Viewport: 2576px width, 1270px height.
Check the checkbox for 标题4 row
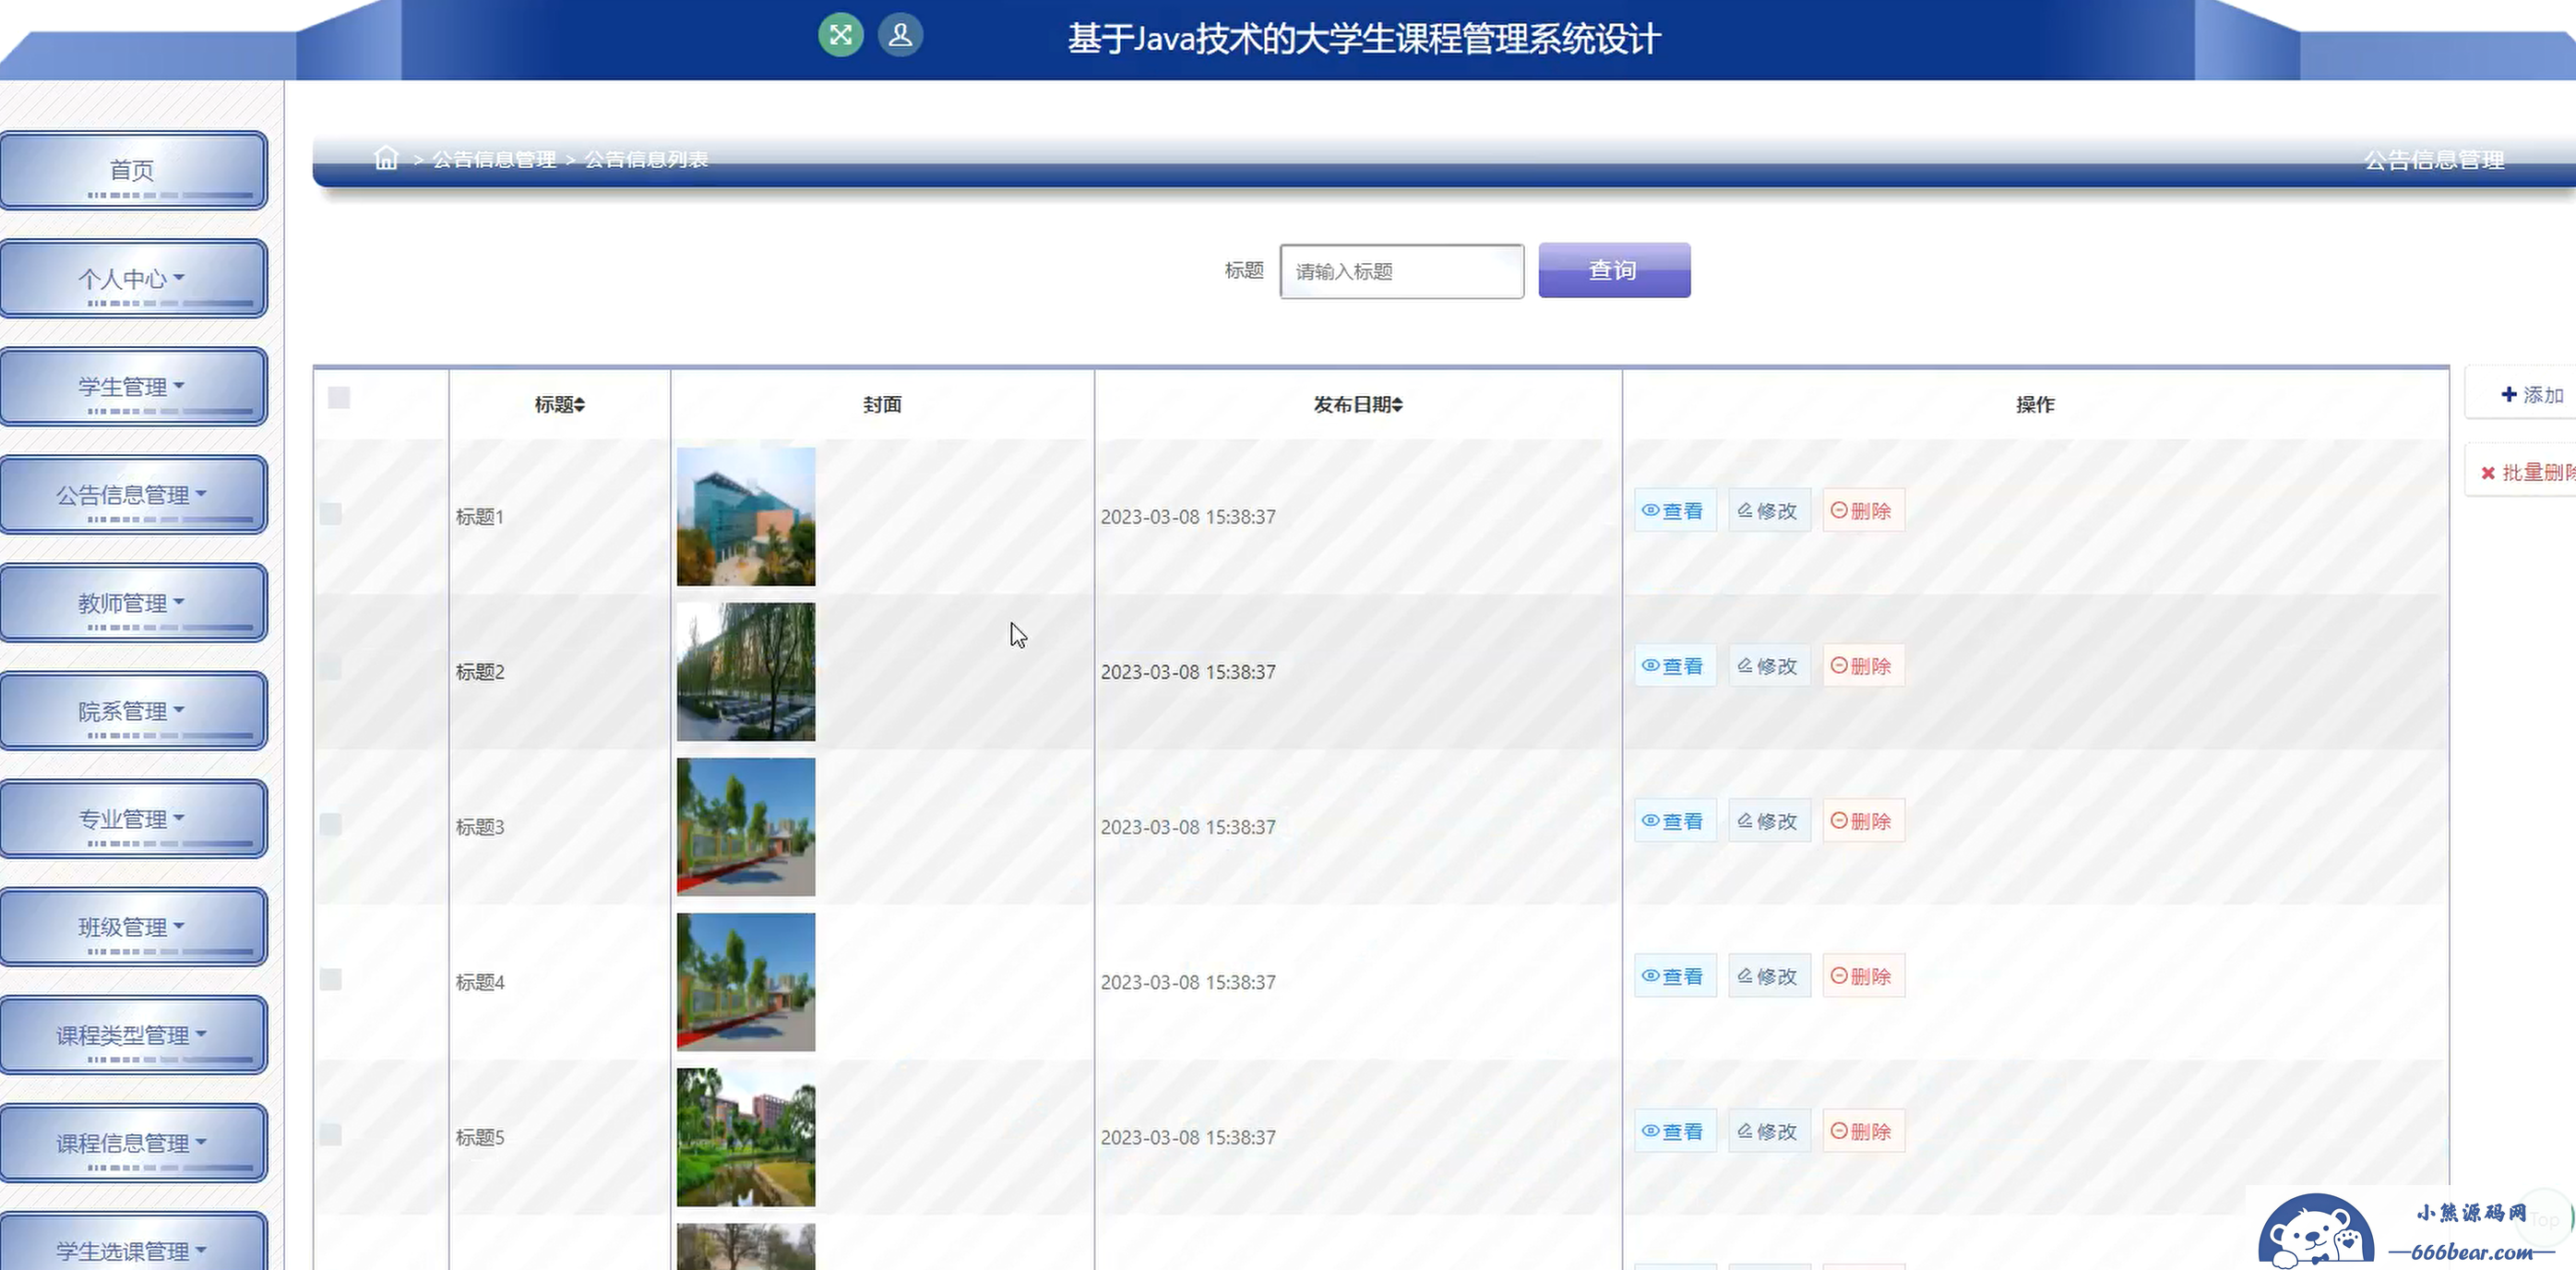[331, 979]
